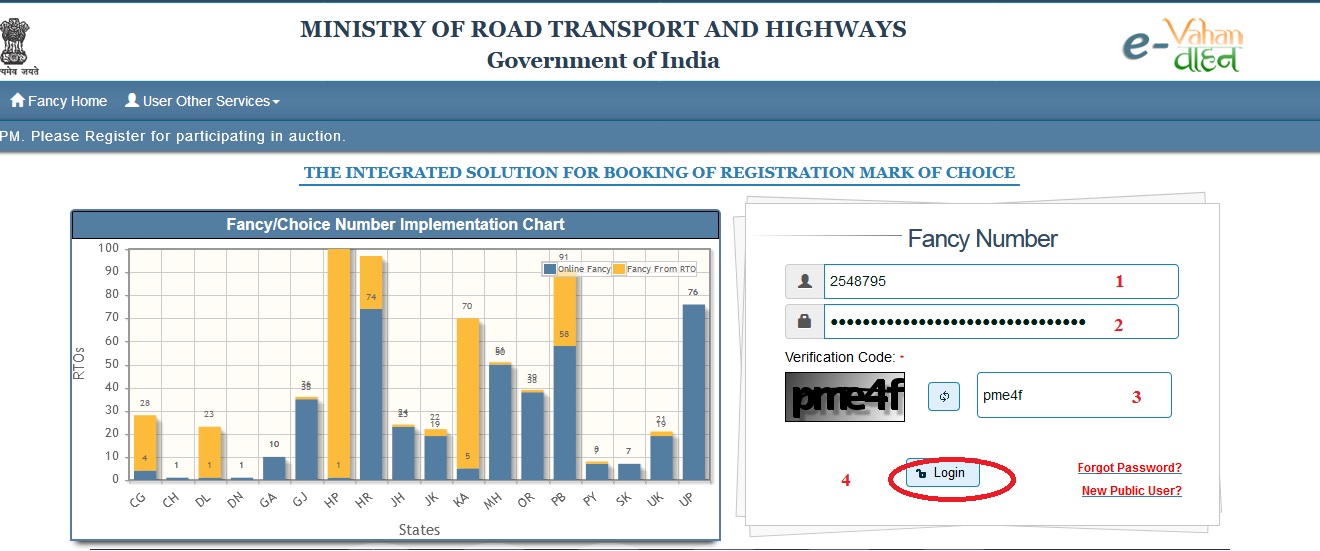
Task: Focus the username field containing 2548795
Action: 1000,282
